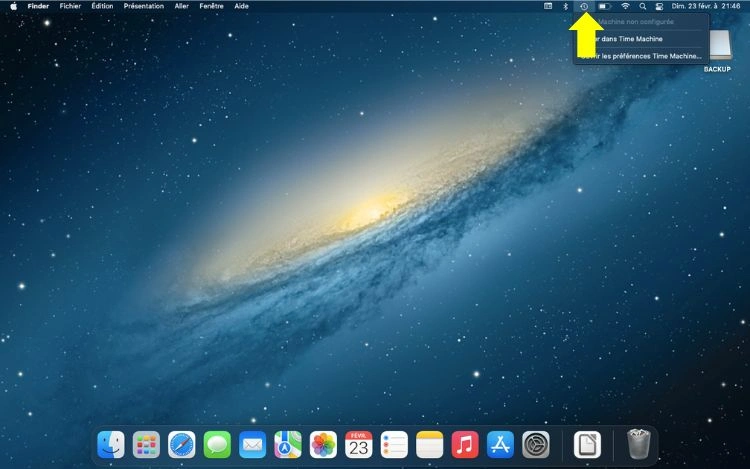Click the Wi-Fi icon in menu bar
The height and width of the screenshot is (469, 750).
625,6
